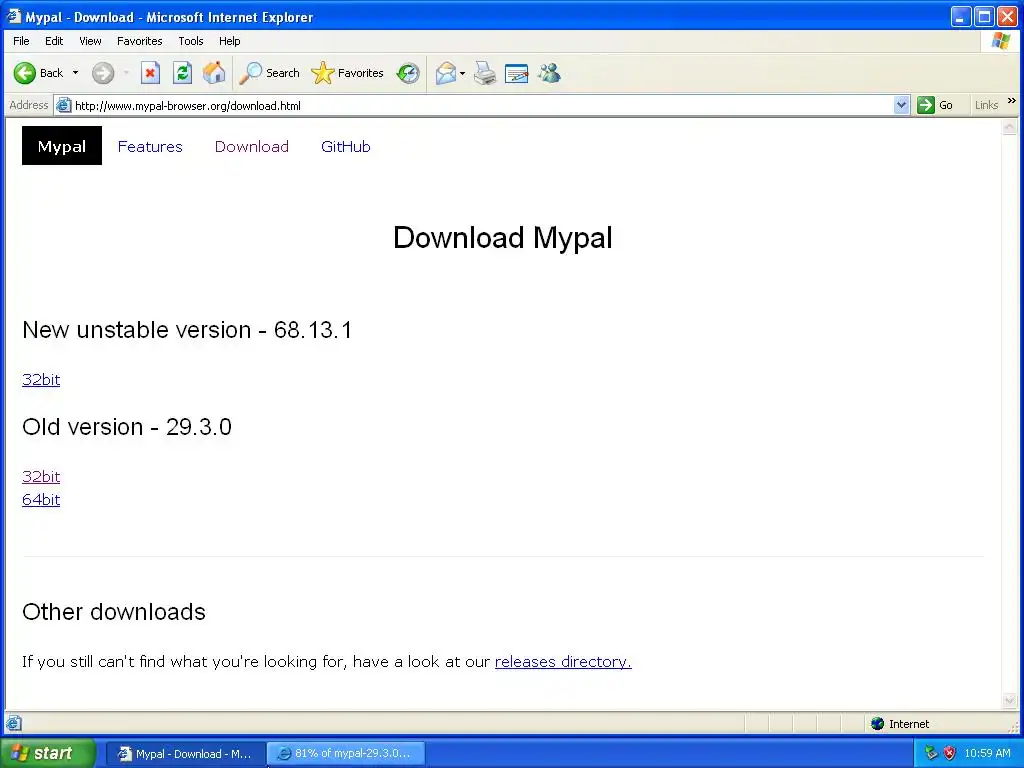The height and width of the screenshot is (768, 1024).
Task: Refresh the page with green arrows icon
Action: coord(182,73)
